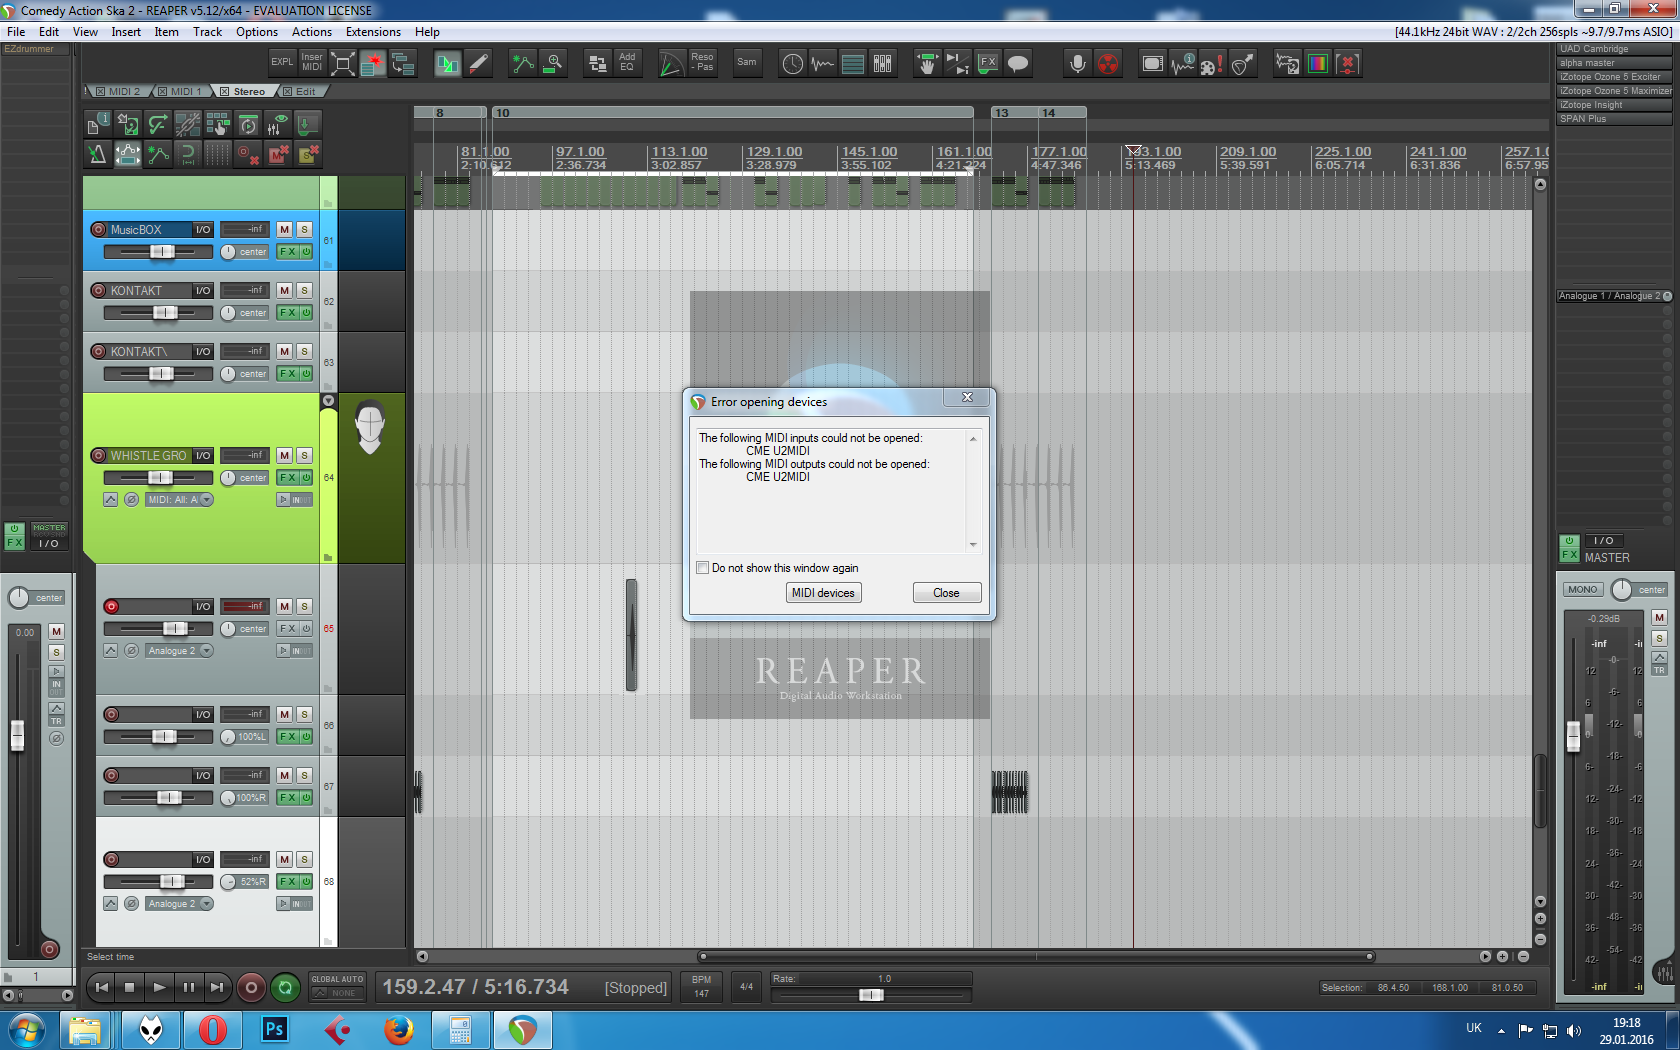Viewport: 1680px width, 1050px height.
Task: Mute the MusicBOX track
Action: tap(284, 230)
